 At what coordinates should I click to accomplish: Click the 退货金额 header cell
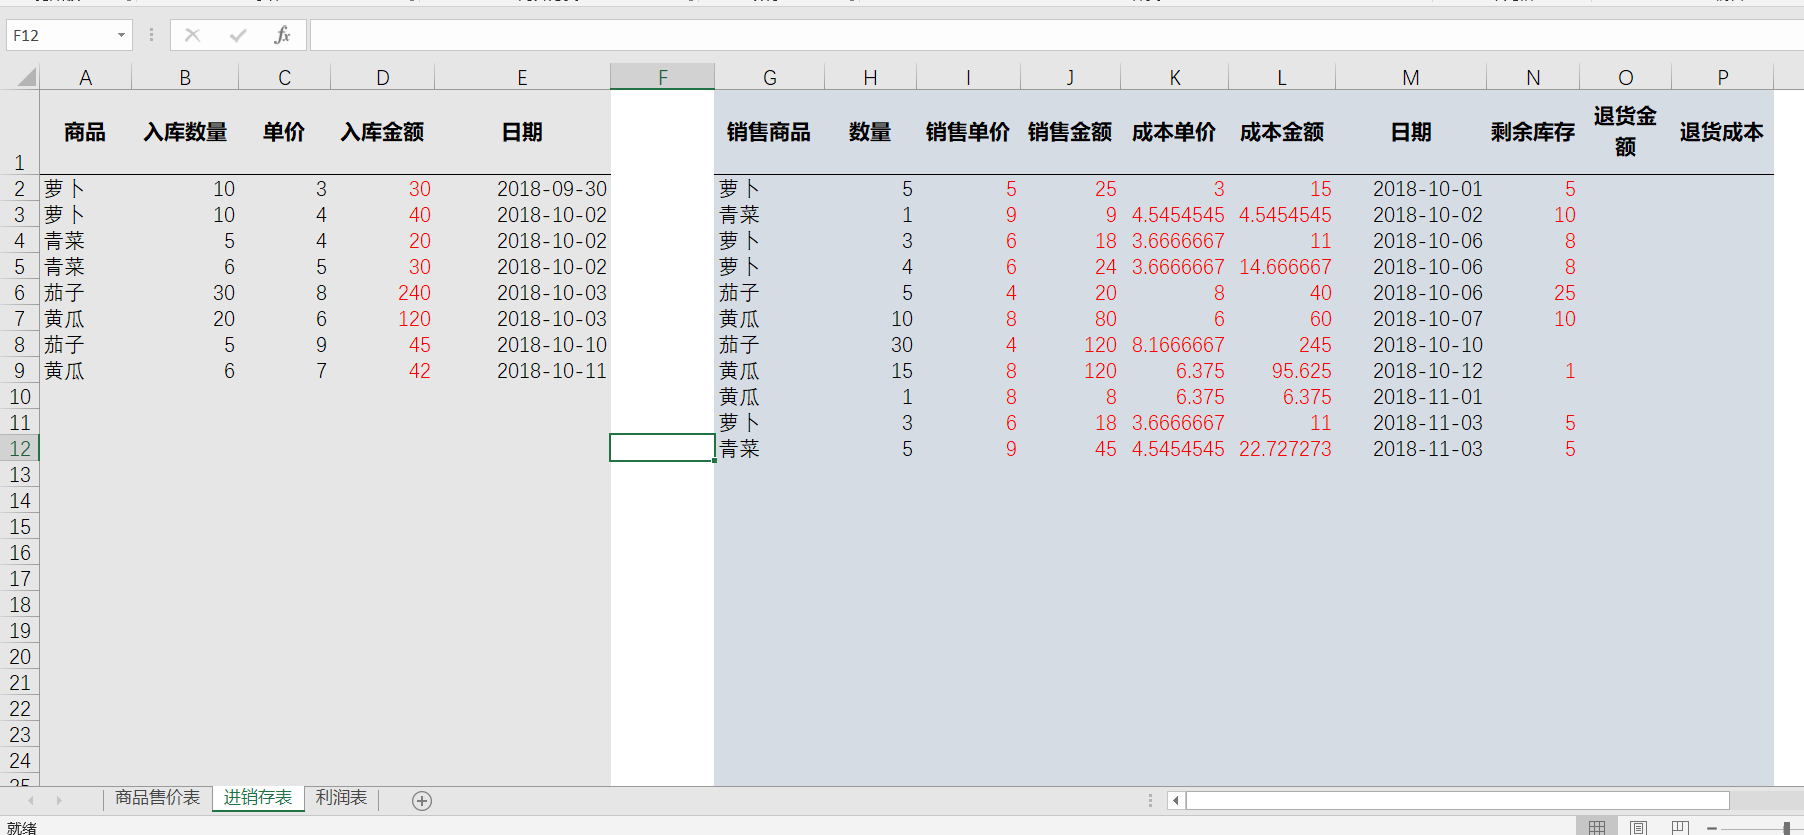(x=1625, y=132)
